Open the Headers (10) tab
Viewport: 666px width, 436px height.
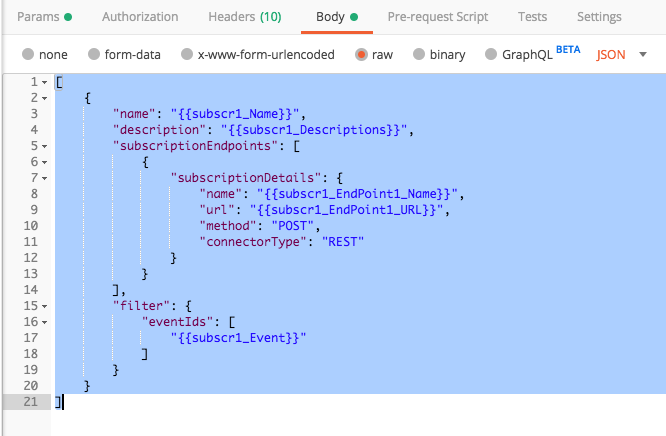(244, 17)
